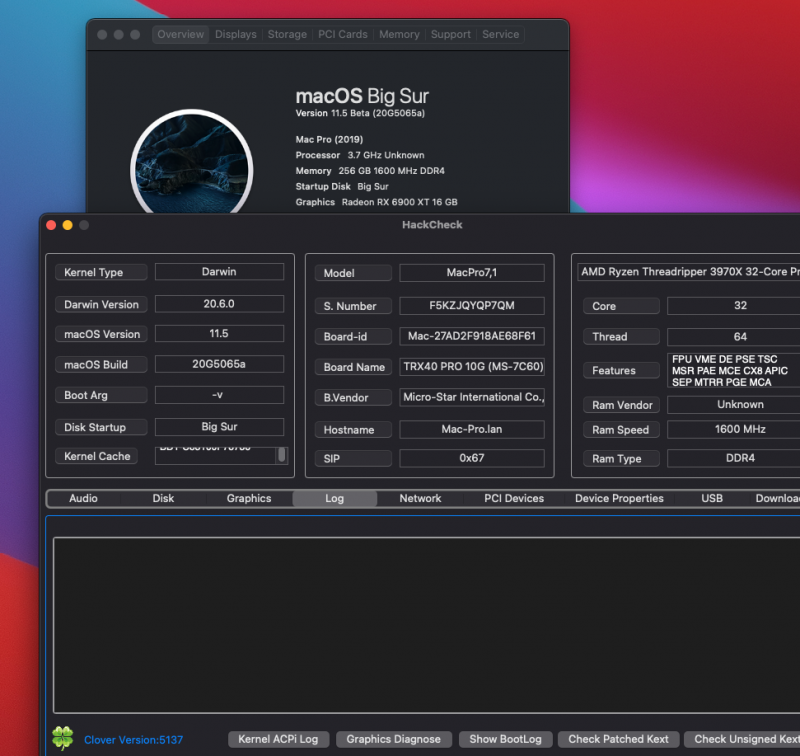Click the Clover four-leaf icon
The image size is (800, 756).
point(62,739)
